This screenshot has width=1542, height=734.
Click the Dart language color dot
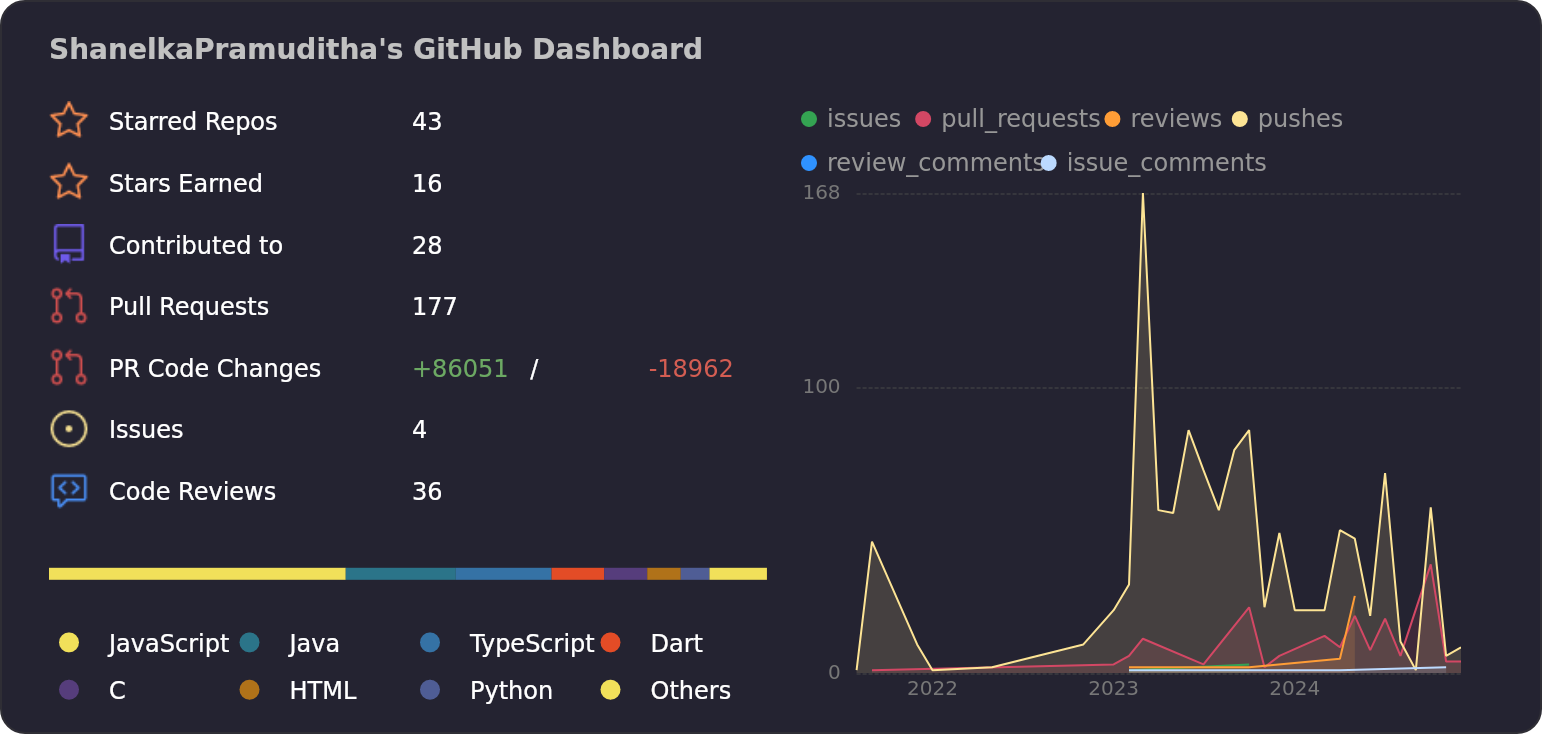(x=611, y=642)
